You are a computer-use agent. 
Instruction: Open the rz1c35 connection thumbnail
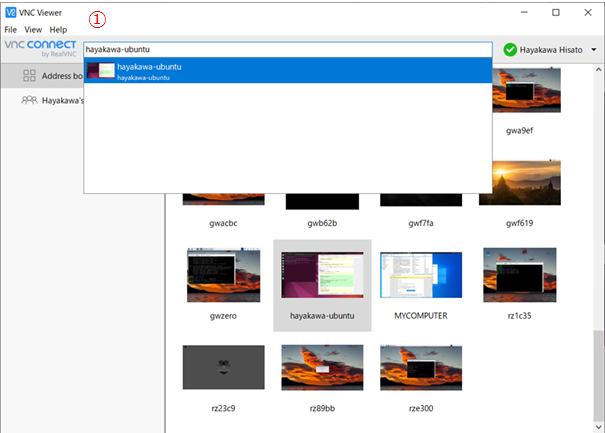(519, 275)
